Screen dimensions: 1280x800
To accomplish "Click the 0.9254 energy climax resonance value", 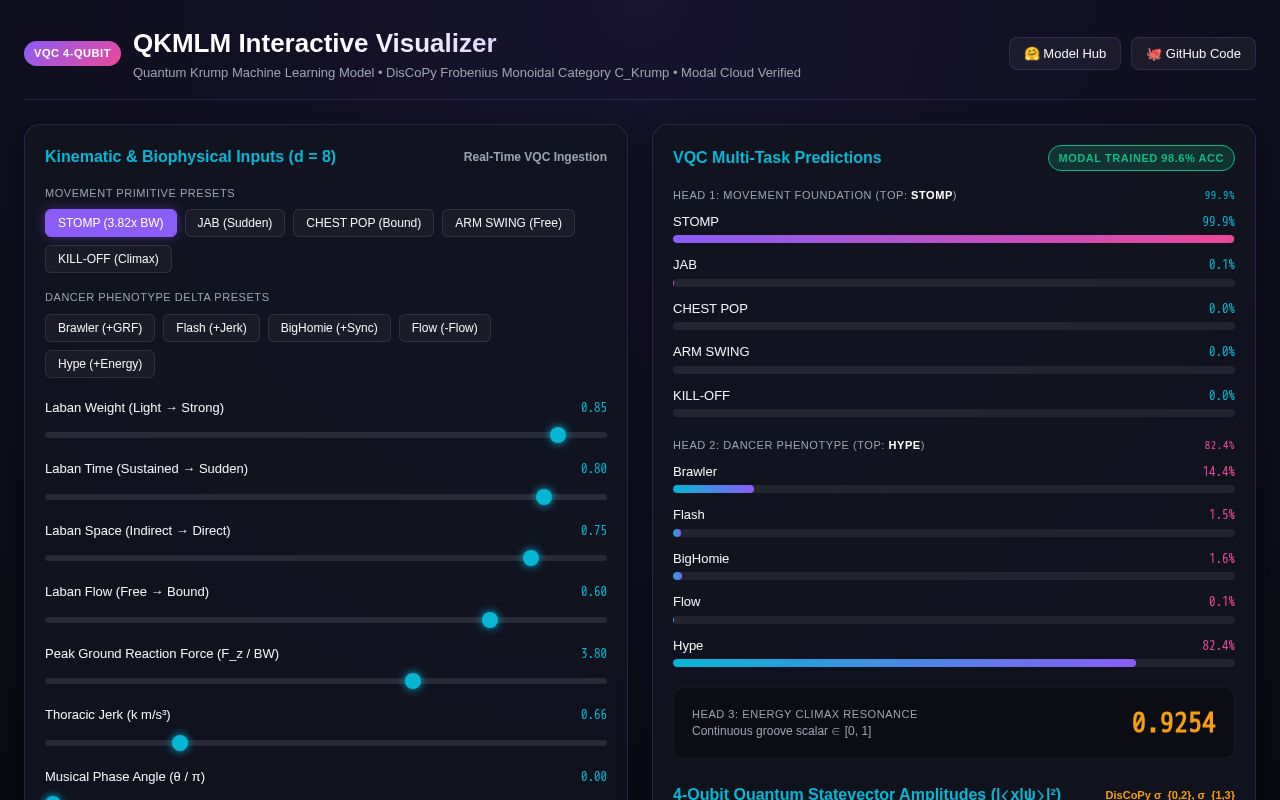I will pyautogui.click(x=1174, y=723).
